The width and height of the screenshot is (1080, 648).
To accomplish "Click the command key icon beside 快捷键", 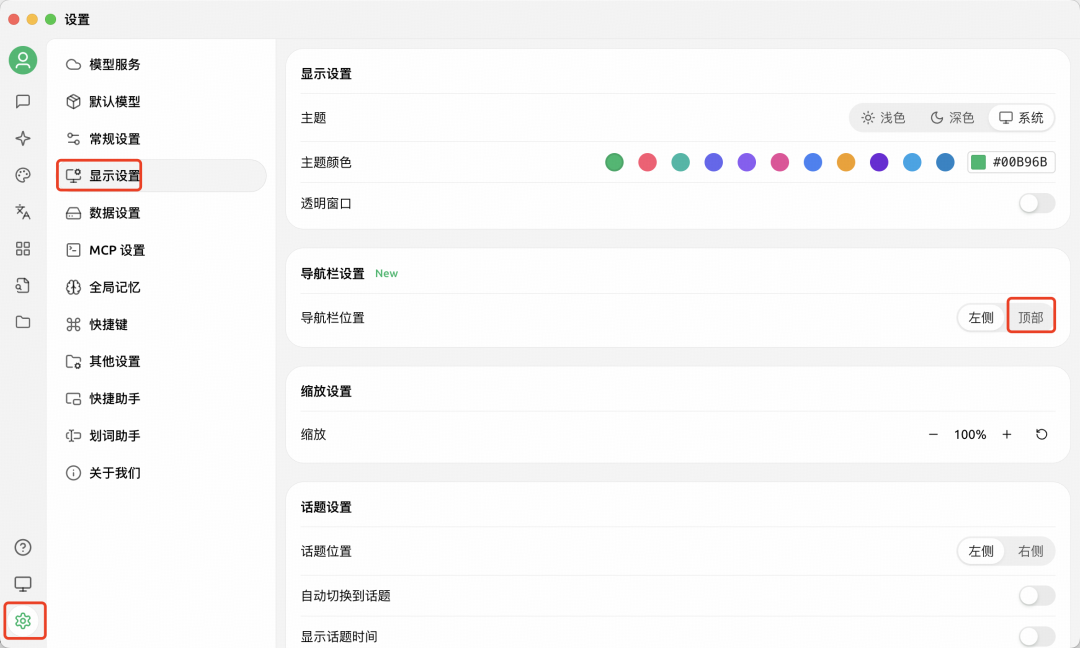I will click(73, 324).
